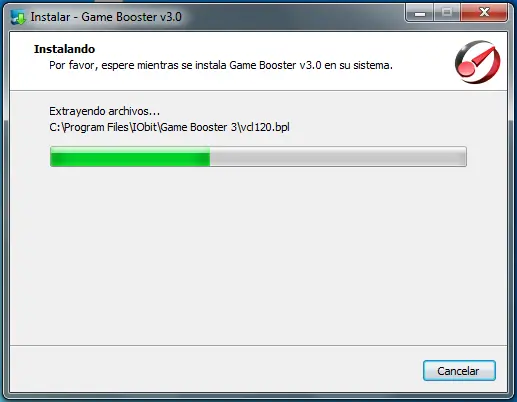This screenshot has width=517, height=402.
Task: Click the green filled part of progress bar
Action: (x=130, y=156)
